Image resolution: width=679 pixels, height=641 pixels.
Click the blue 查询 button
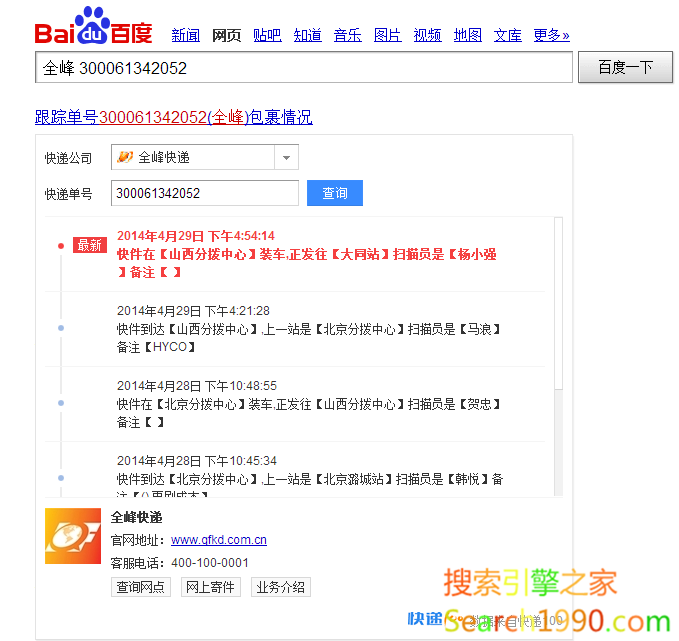click(335, 193)
